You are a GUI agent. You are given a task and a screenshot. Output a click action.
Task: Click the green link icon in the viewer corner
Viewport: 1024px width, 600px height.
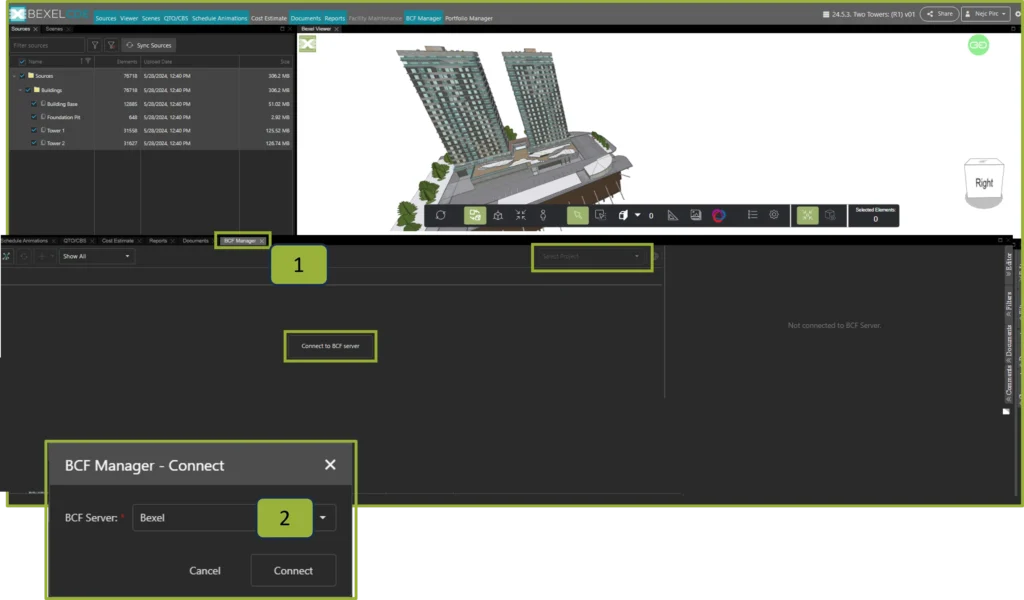[x=978, y=45]
